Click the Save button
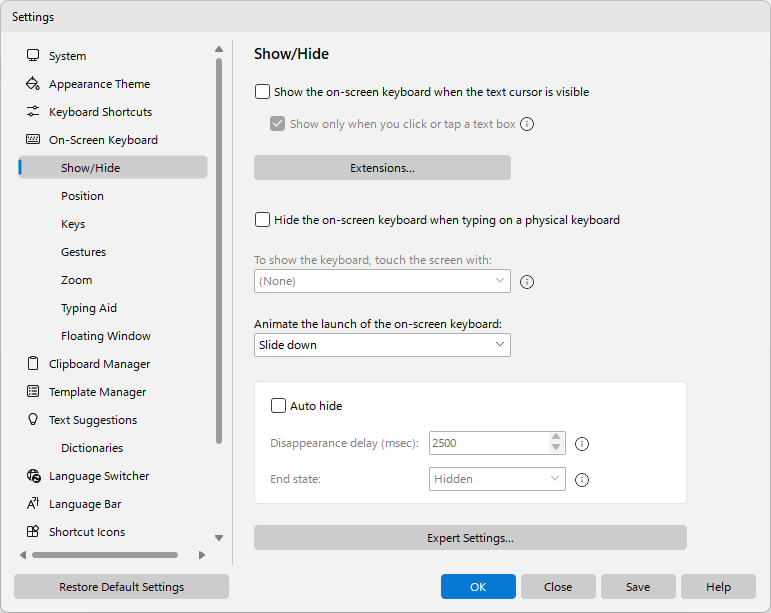This screenshot has width=771, height=613. point(638,586)
